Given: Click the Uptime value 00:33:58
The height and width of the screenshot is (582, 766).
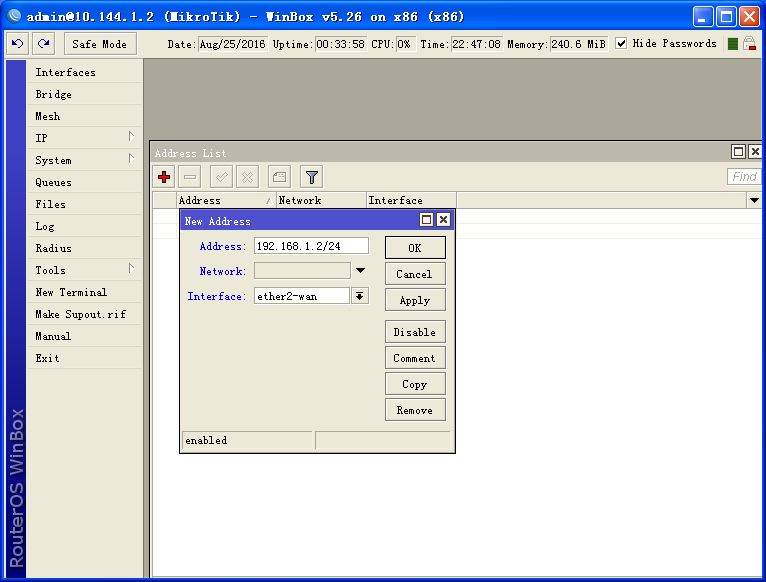Looking at the screenshot, I should pyautogui.click(x=340, y=44).
